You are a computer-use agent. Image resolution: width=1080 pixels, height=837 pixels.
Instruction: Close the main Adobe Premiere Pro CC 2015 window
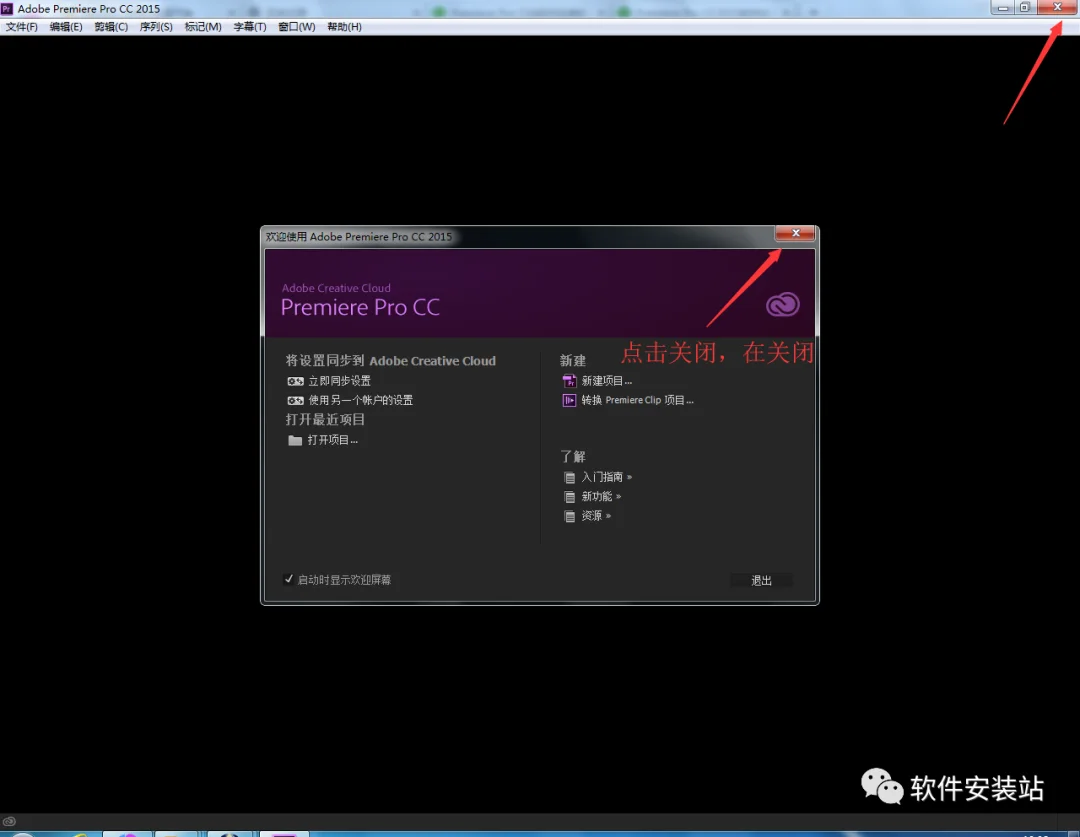click(x=1057, y=8)
